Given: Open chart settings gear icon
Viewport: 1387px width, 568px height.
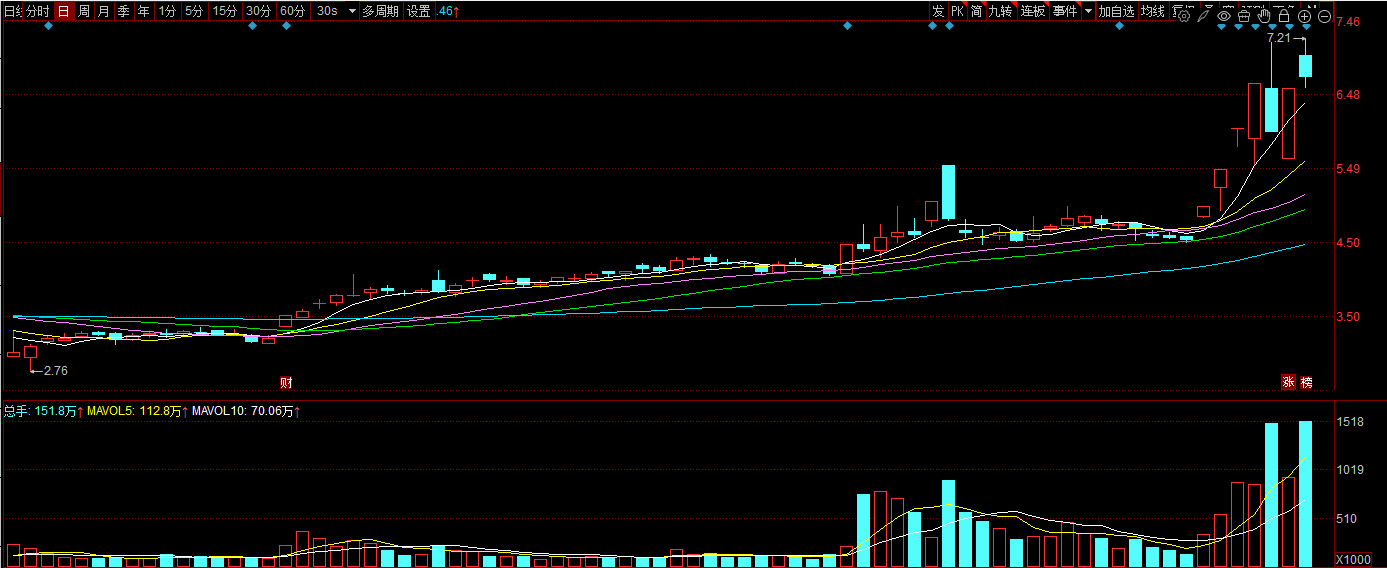Looking at the screenshot, I should pos(1184,16).
